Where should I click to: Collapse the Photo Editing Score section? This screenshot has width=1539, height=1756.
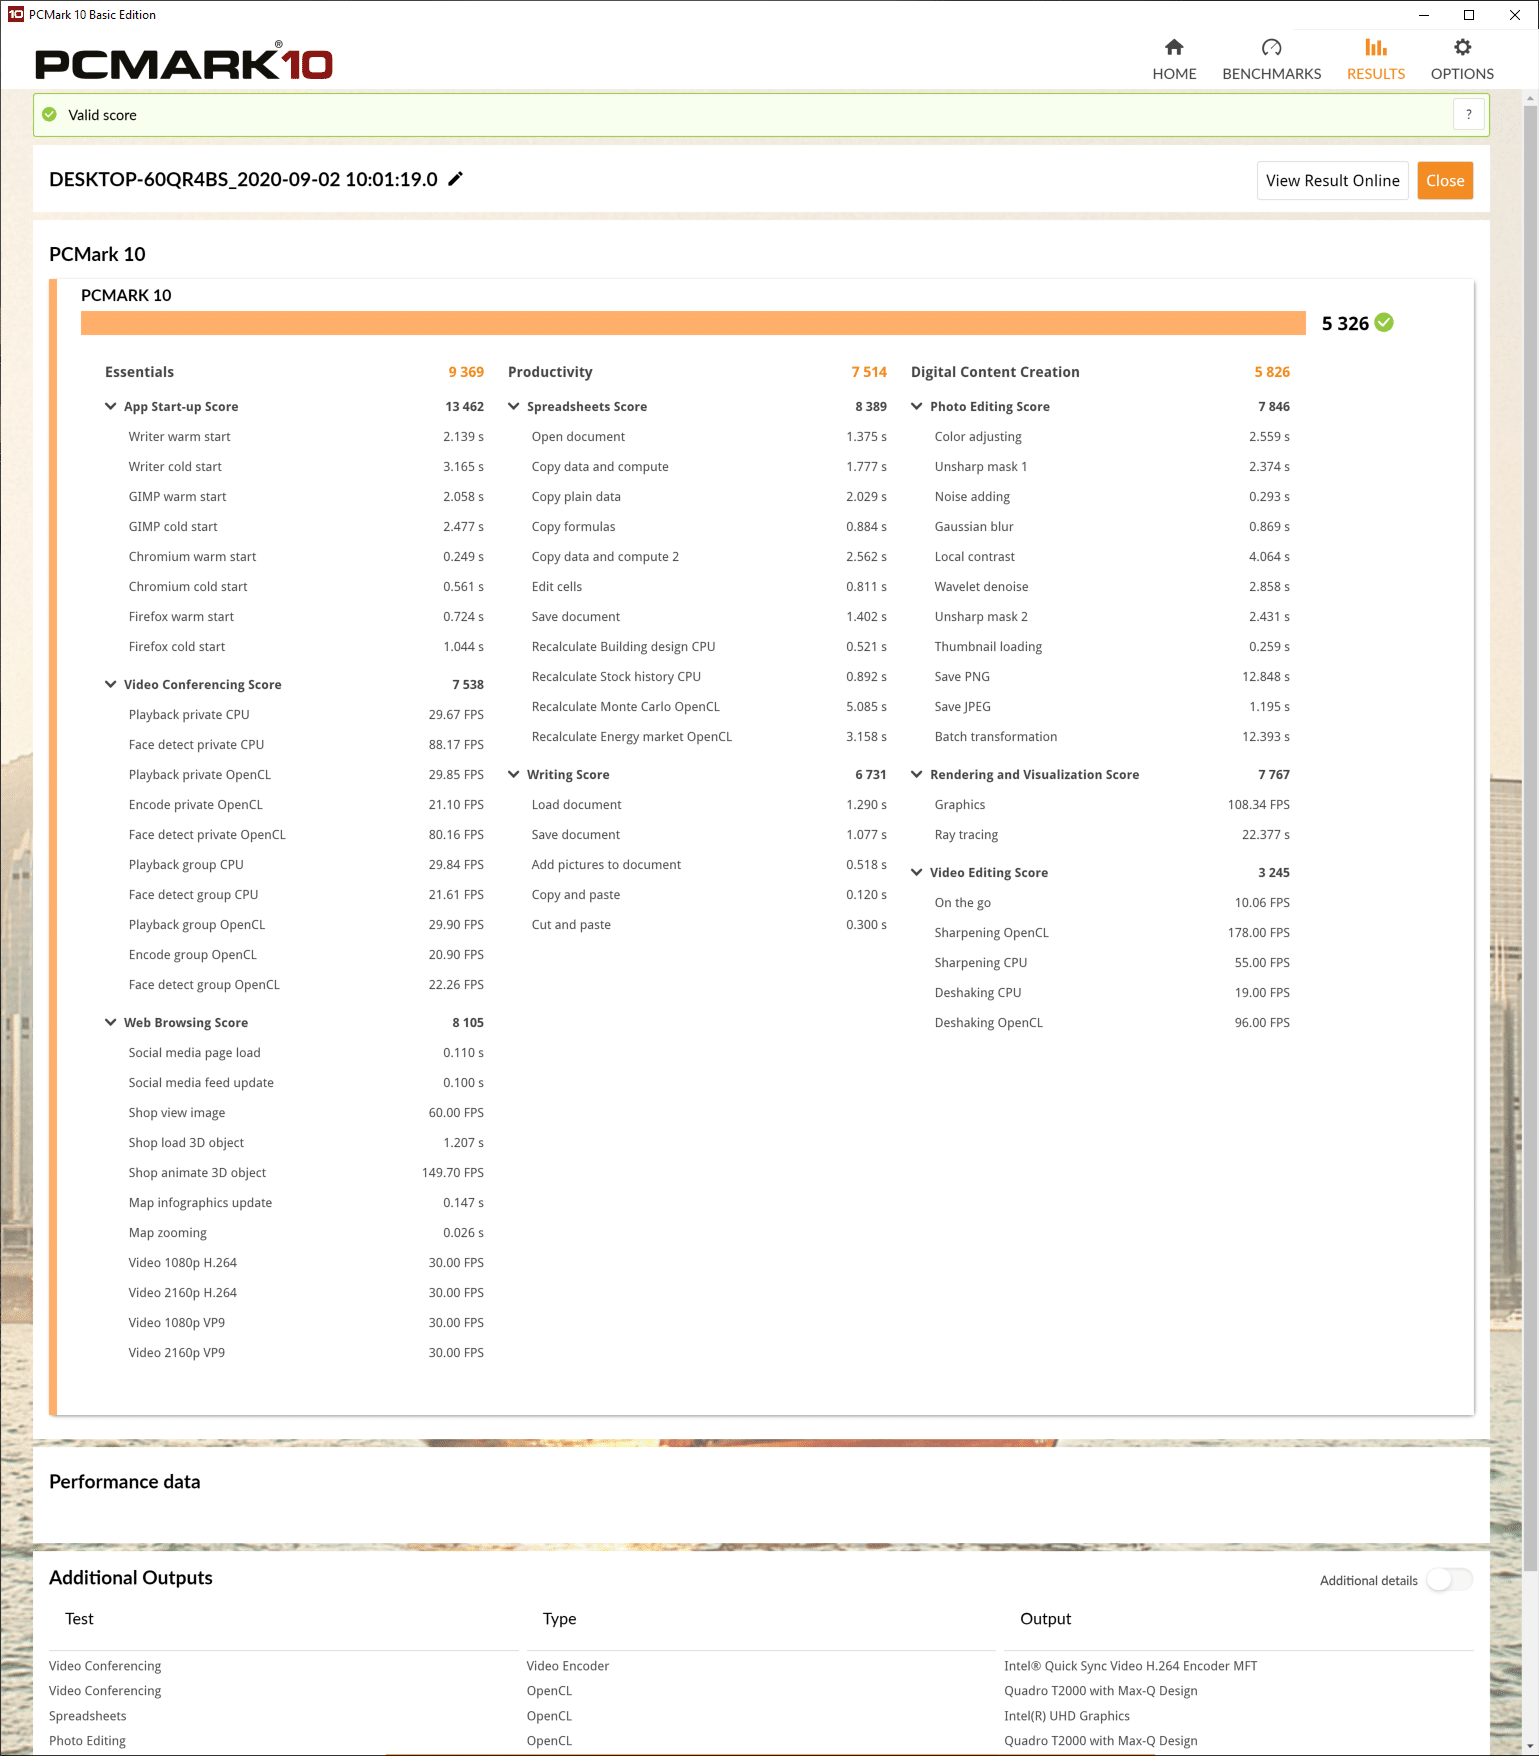917,406
